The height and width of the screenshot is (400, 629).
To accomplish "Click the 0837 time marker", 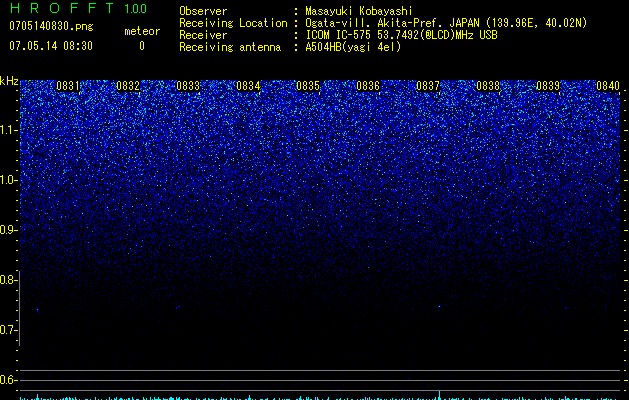I will click(x=428, y=85).
